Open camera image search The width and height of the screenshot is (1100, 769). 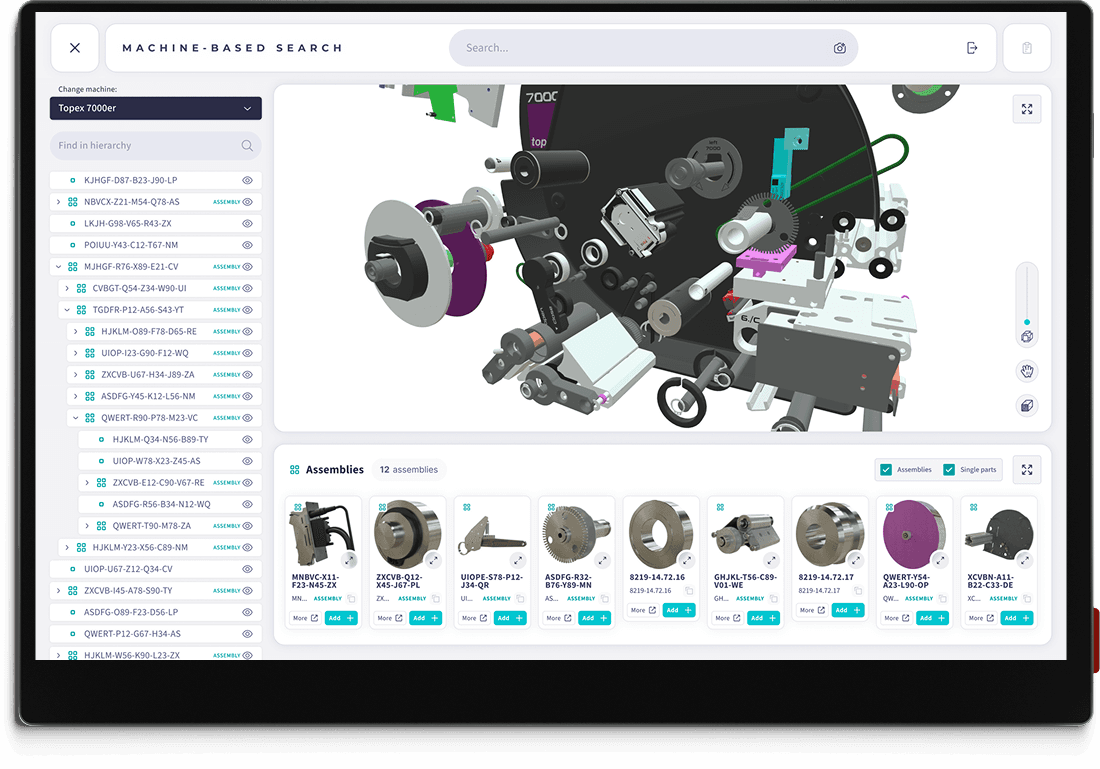tap(839, 48)
